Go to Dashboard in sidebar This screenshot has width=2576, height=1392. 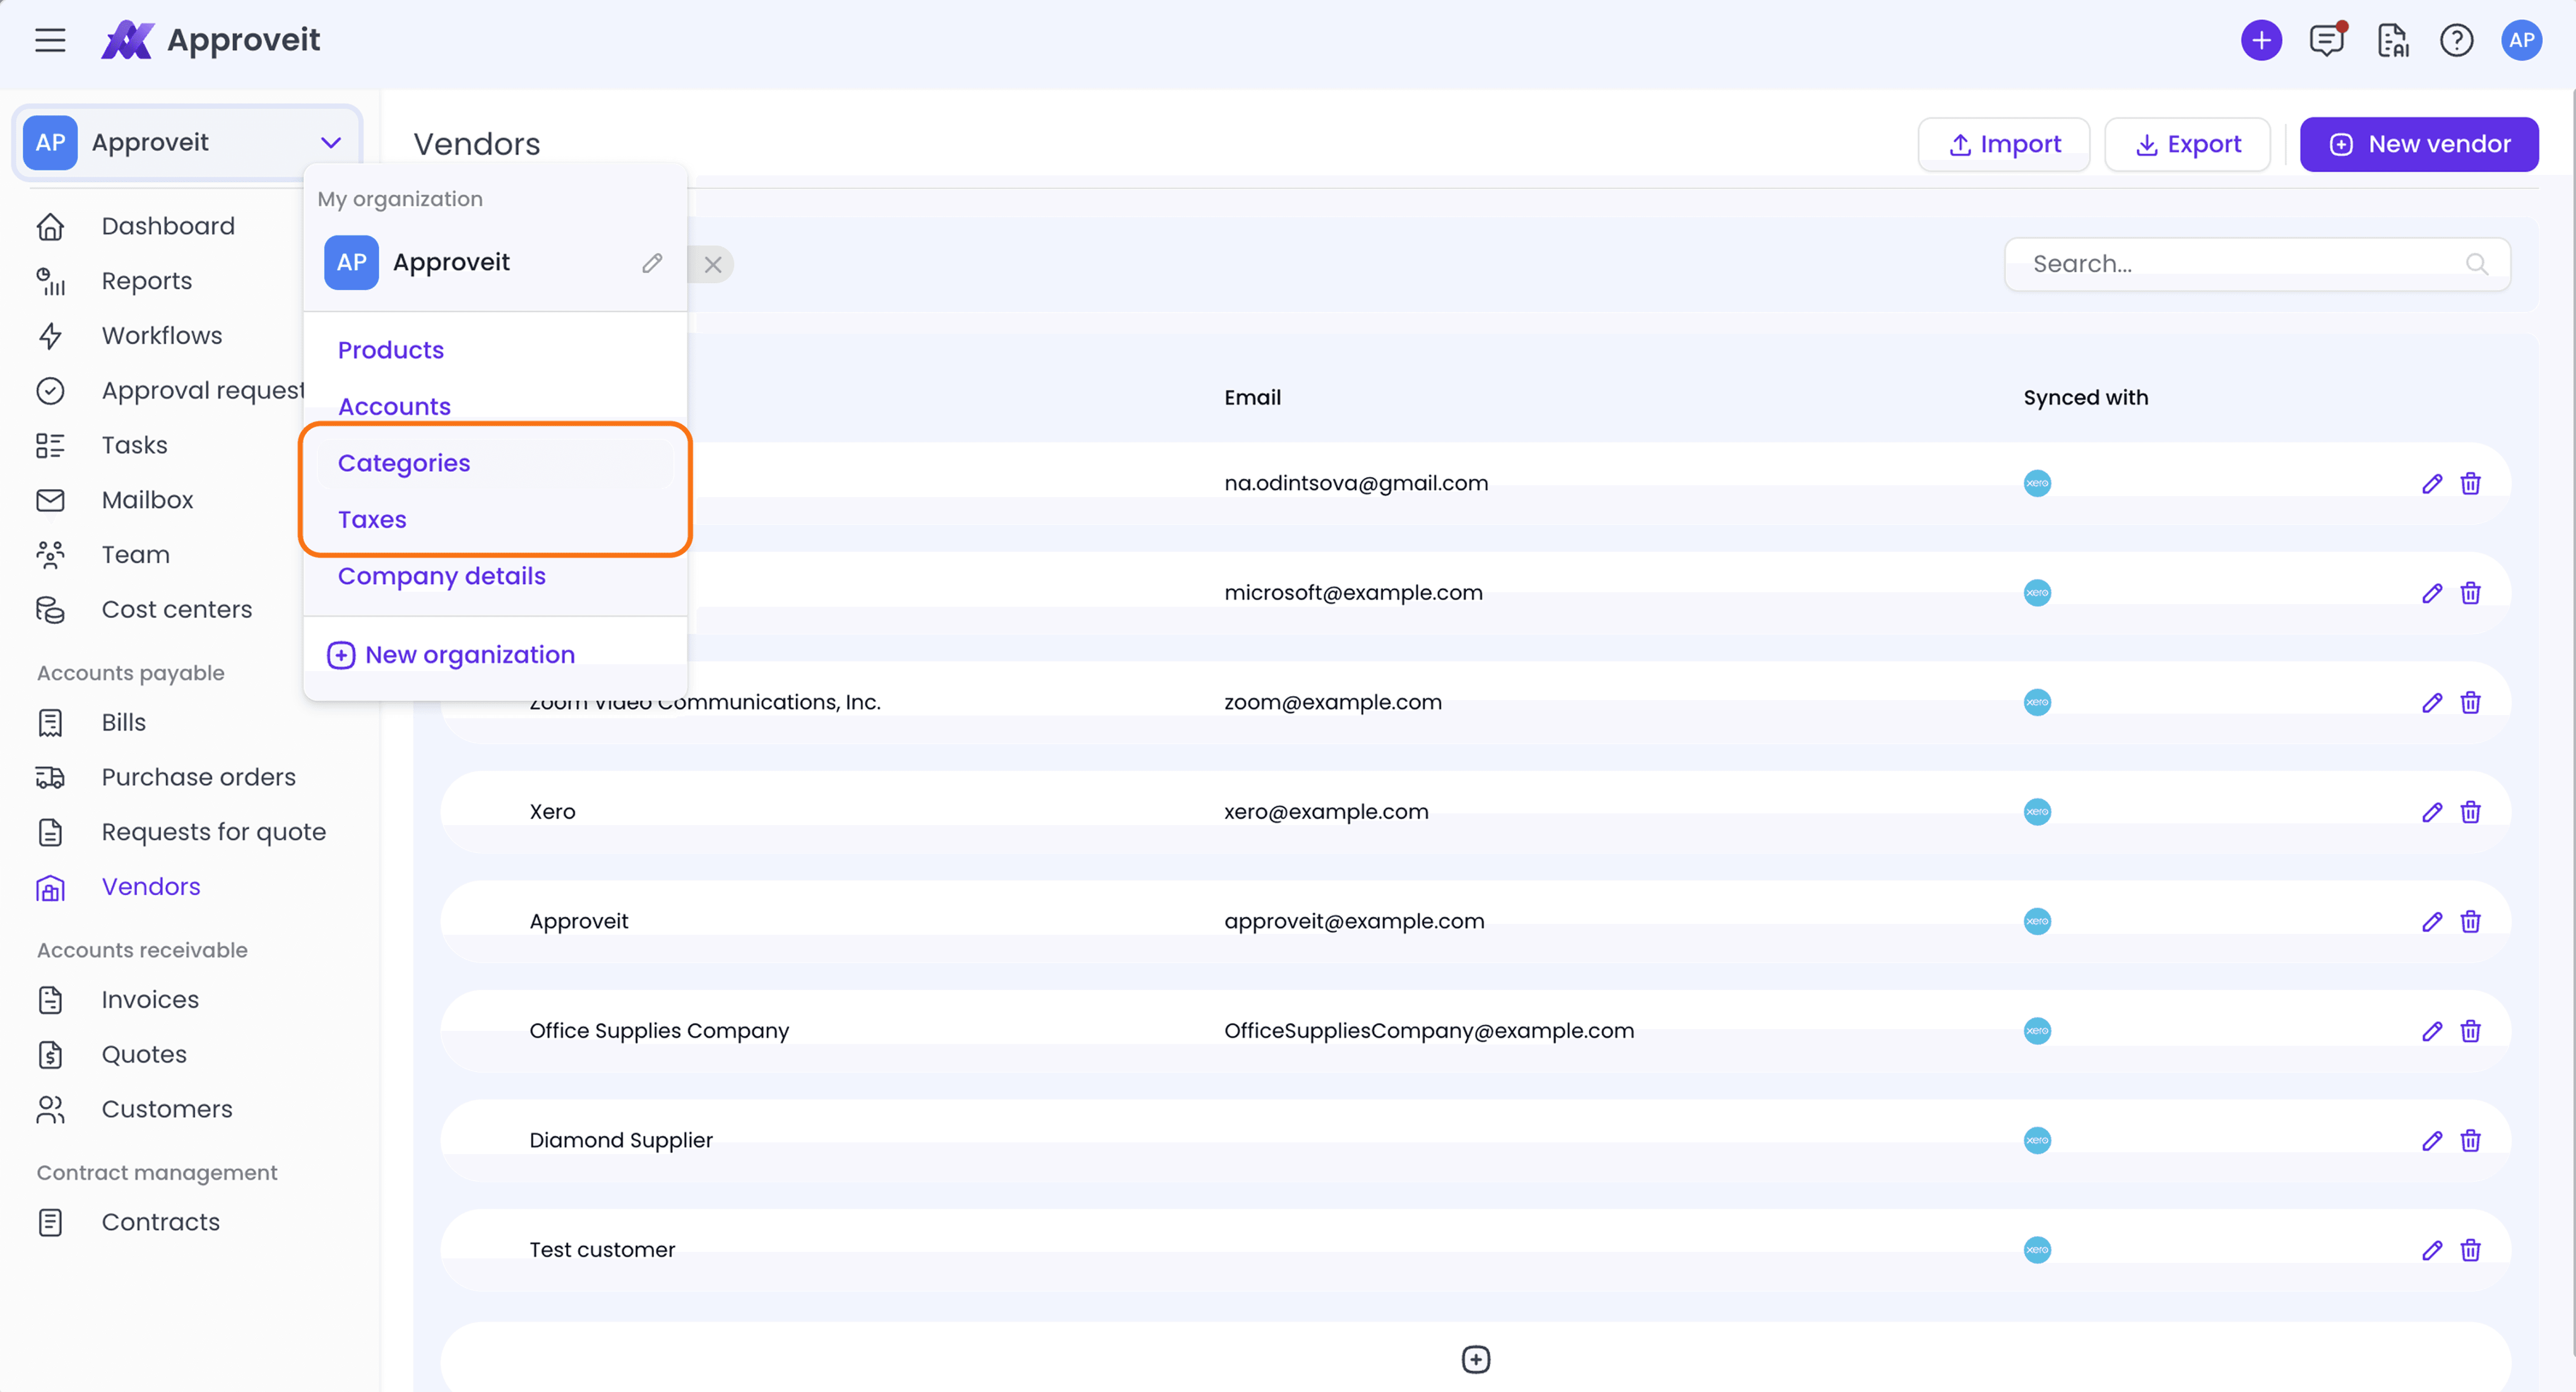coord(168,226)
